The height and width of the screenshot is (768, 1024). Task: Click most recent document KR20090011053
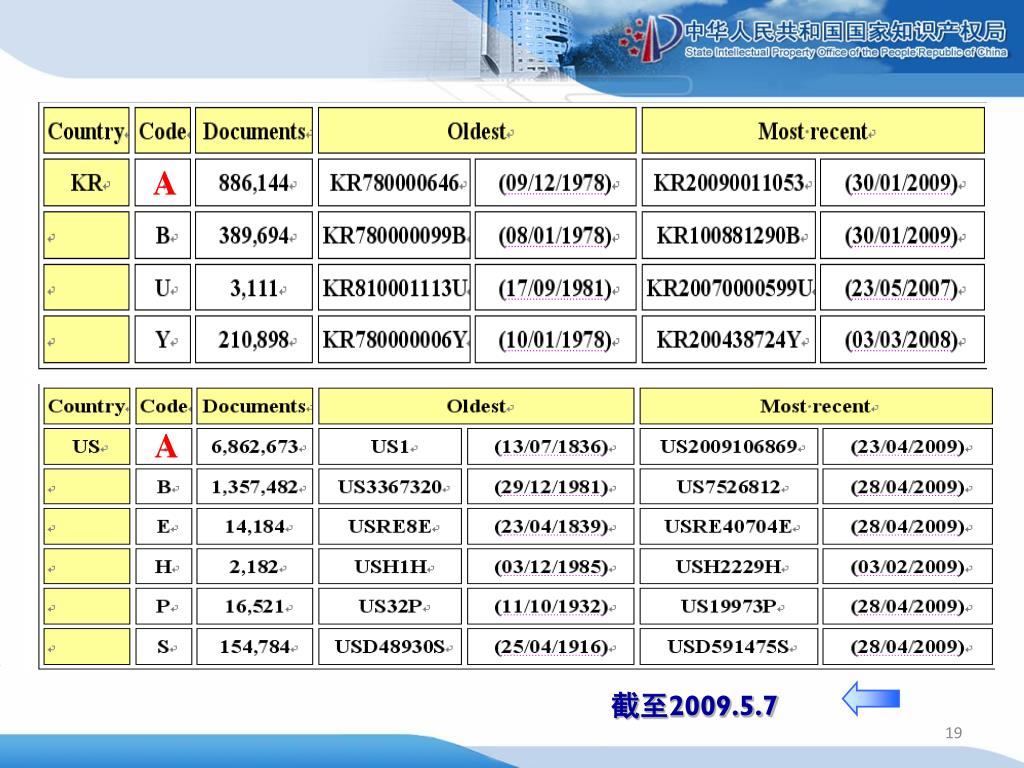click(729, 184)
